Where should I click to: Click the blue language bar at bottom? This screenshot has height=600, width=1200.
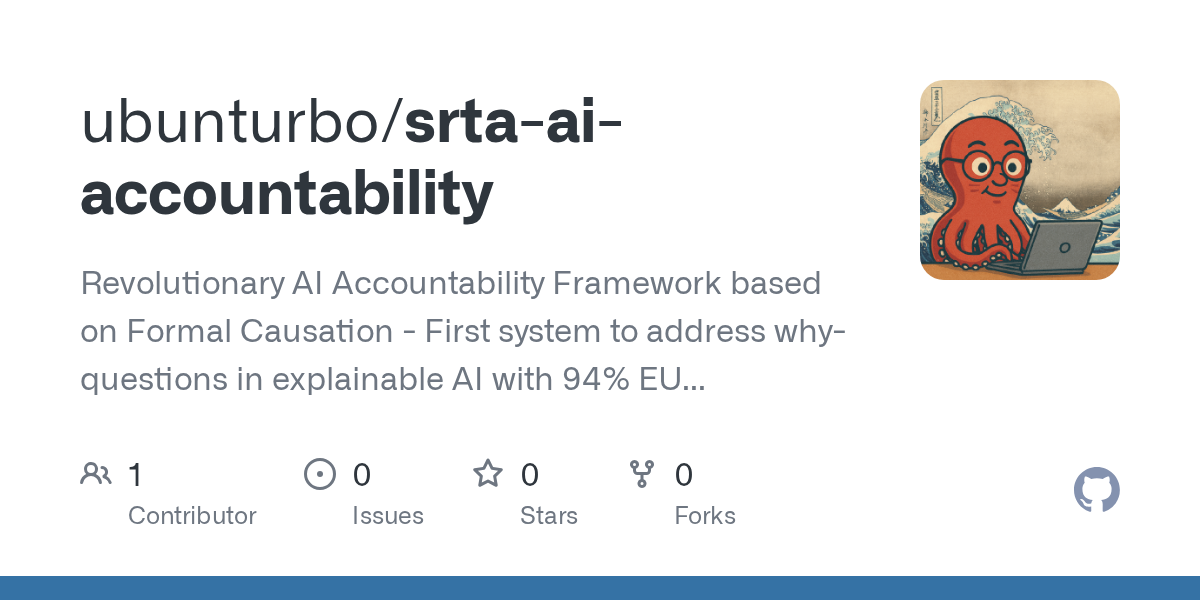tap(600, 588)
